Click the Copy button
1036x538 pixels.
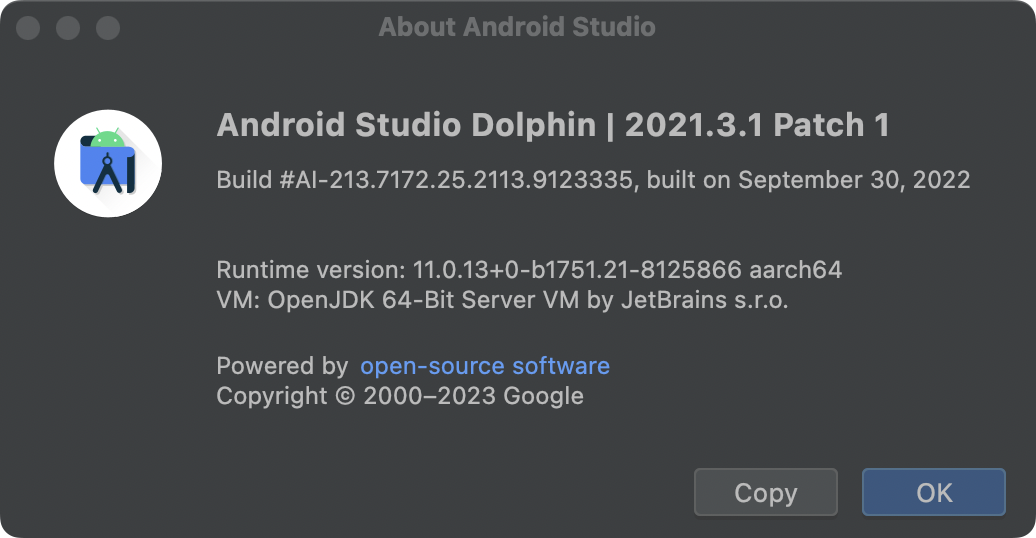(765, 493)
